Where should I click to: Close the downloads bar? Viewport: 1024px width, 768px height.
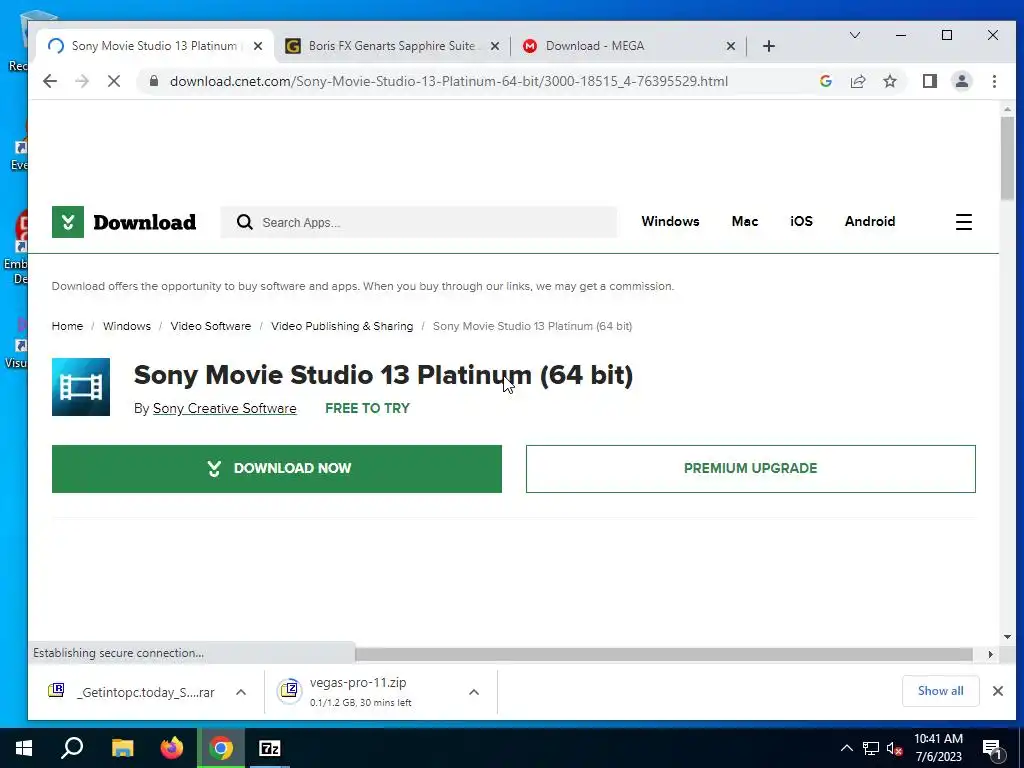[x=997, y=691]
